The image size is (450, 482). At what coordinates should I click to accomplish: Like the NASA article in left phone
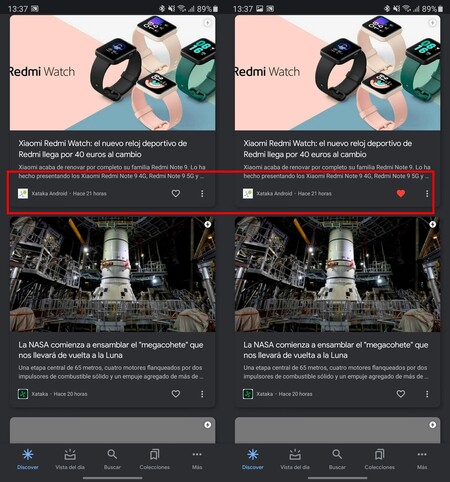176,394
